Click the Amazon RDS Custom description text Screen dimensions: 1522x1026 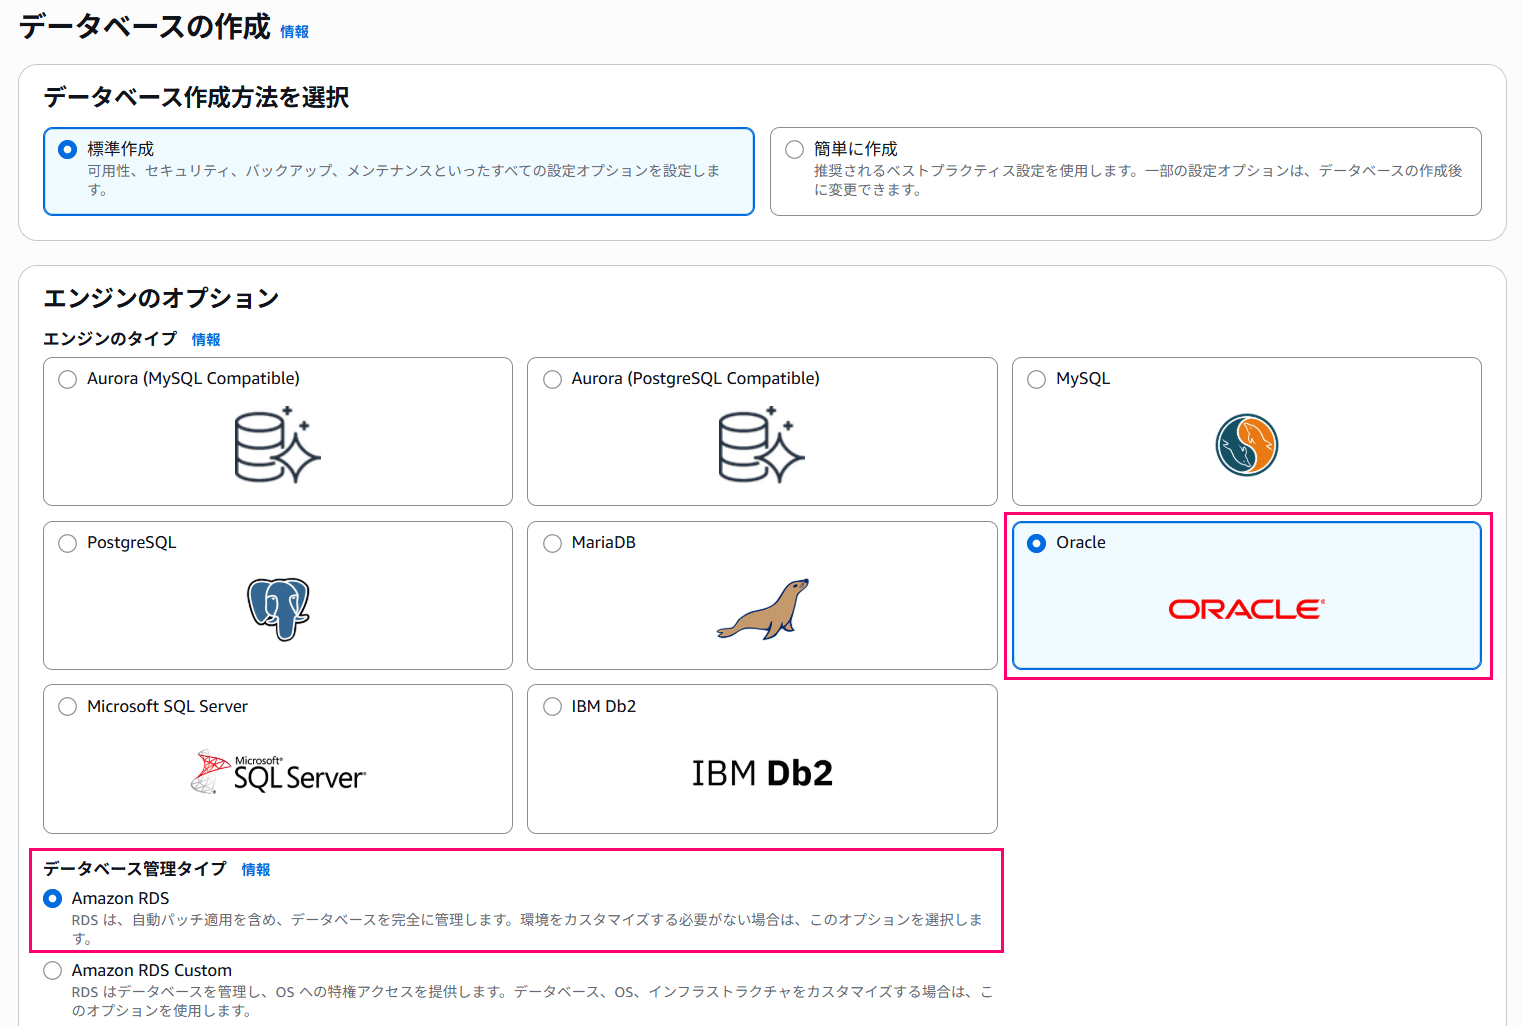coord(532,1001)
